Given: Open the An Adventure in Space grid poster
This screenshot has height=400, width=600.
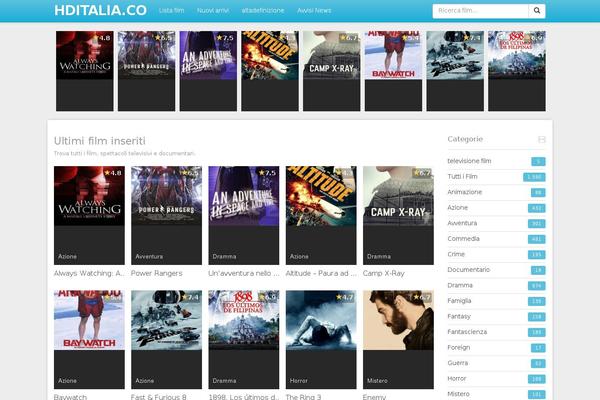Looking at the screenshot, I should [x=244, y=215].
